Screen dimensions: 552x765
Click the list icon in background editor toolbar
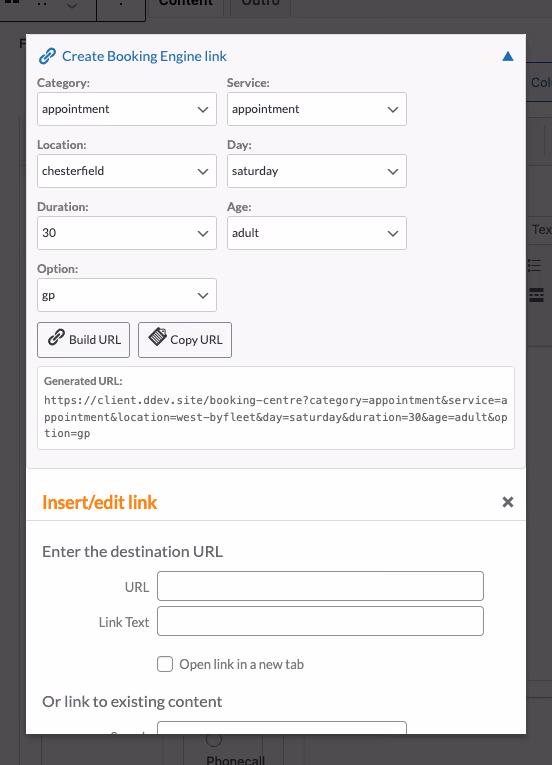pos(535,265)
